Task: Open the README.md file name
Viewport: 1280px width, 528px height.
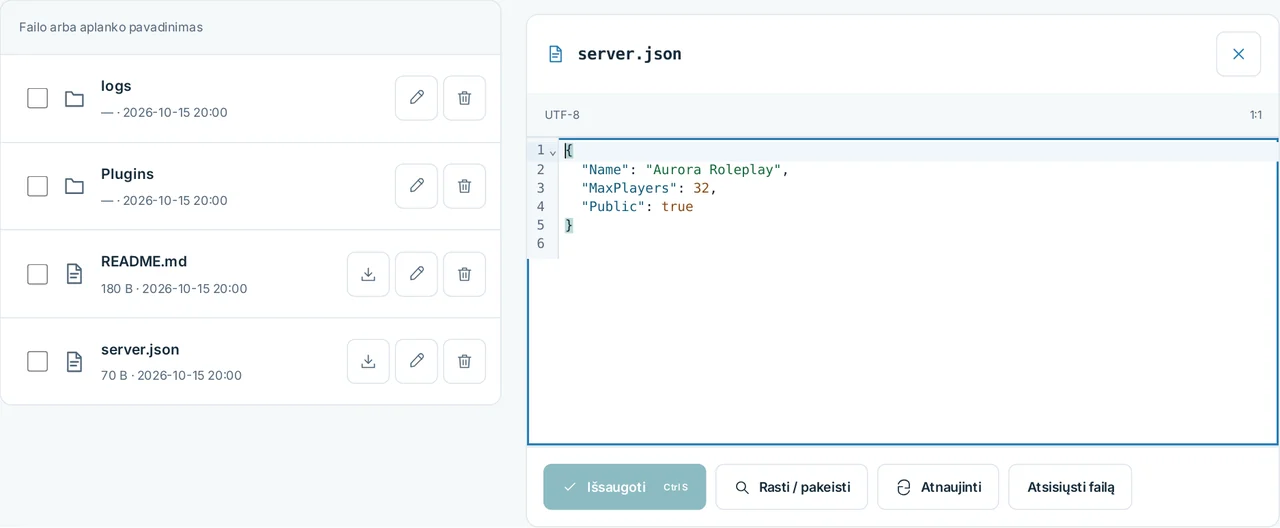Action: coord(144,261)
